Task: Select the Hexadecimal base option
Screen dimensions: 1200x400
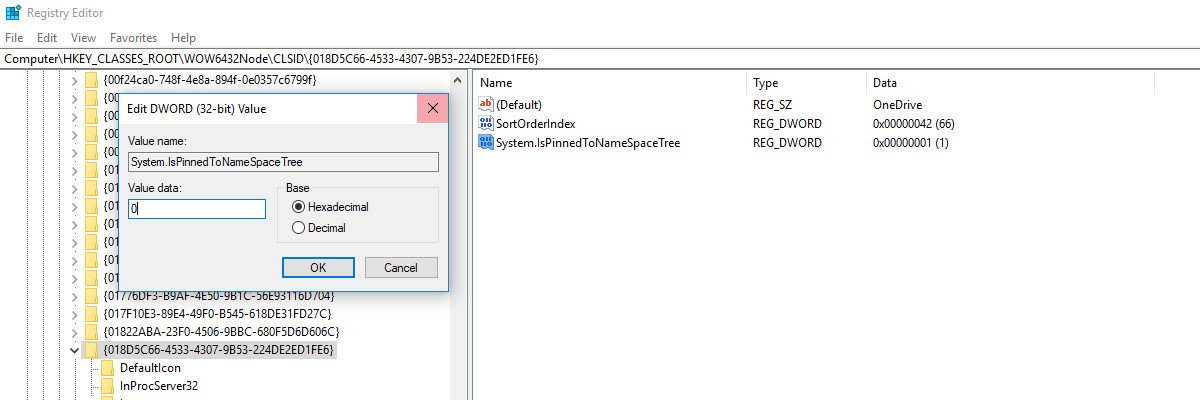Action: pyautogui.click(x=298, y=207)
